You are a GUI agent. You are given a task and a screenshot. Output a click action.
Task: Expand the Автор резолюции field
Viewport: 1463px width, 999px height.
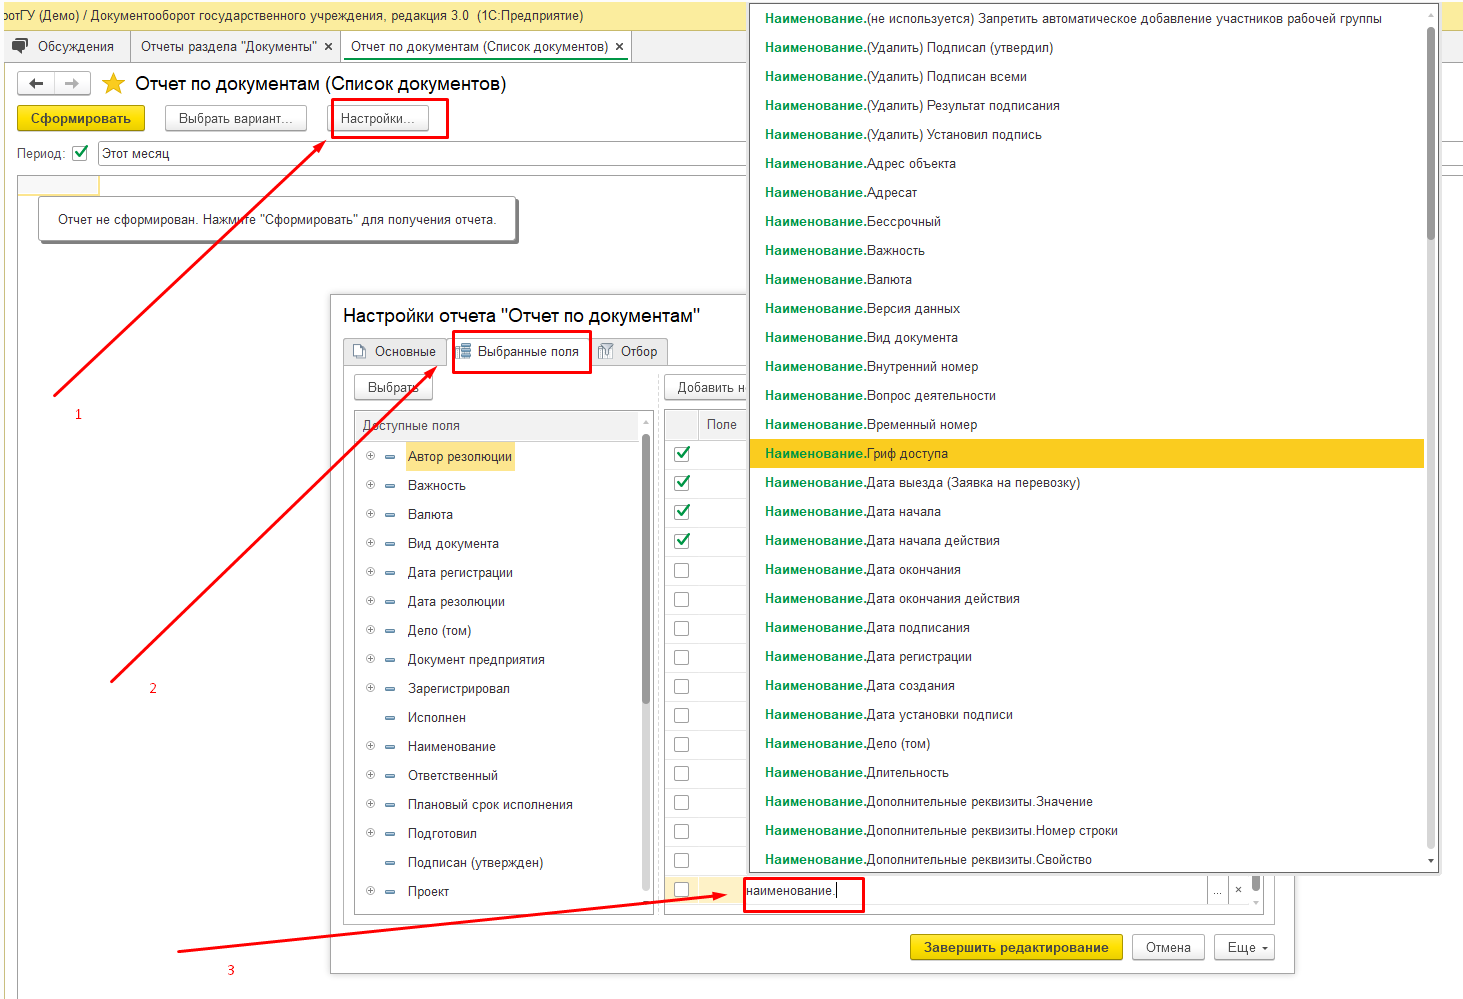370,456
